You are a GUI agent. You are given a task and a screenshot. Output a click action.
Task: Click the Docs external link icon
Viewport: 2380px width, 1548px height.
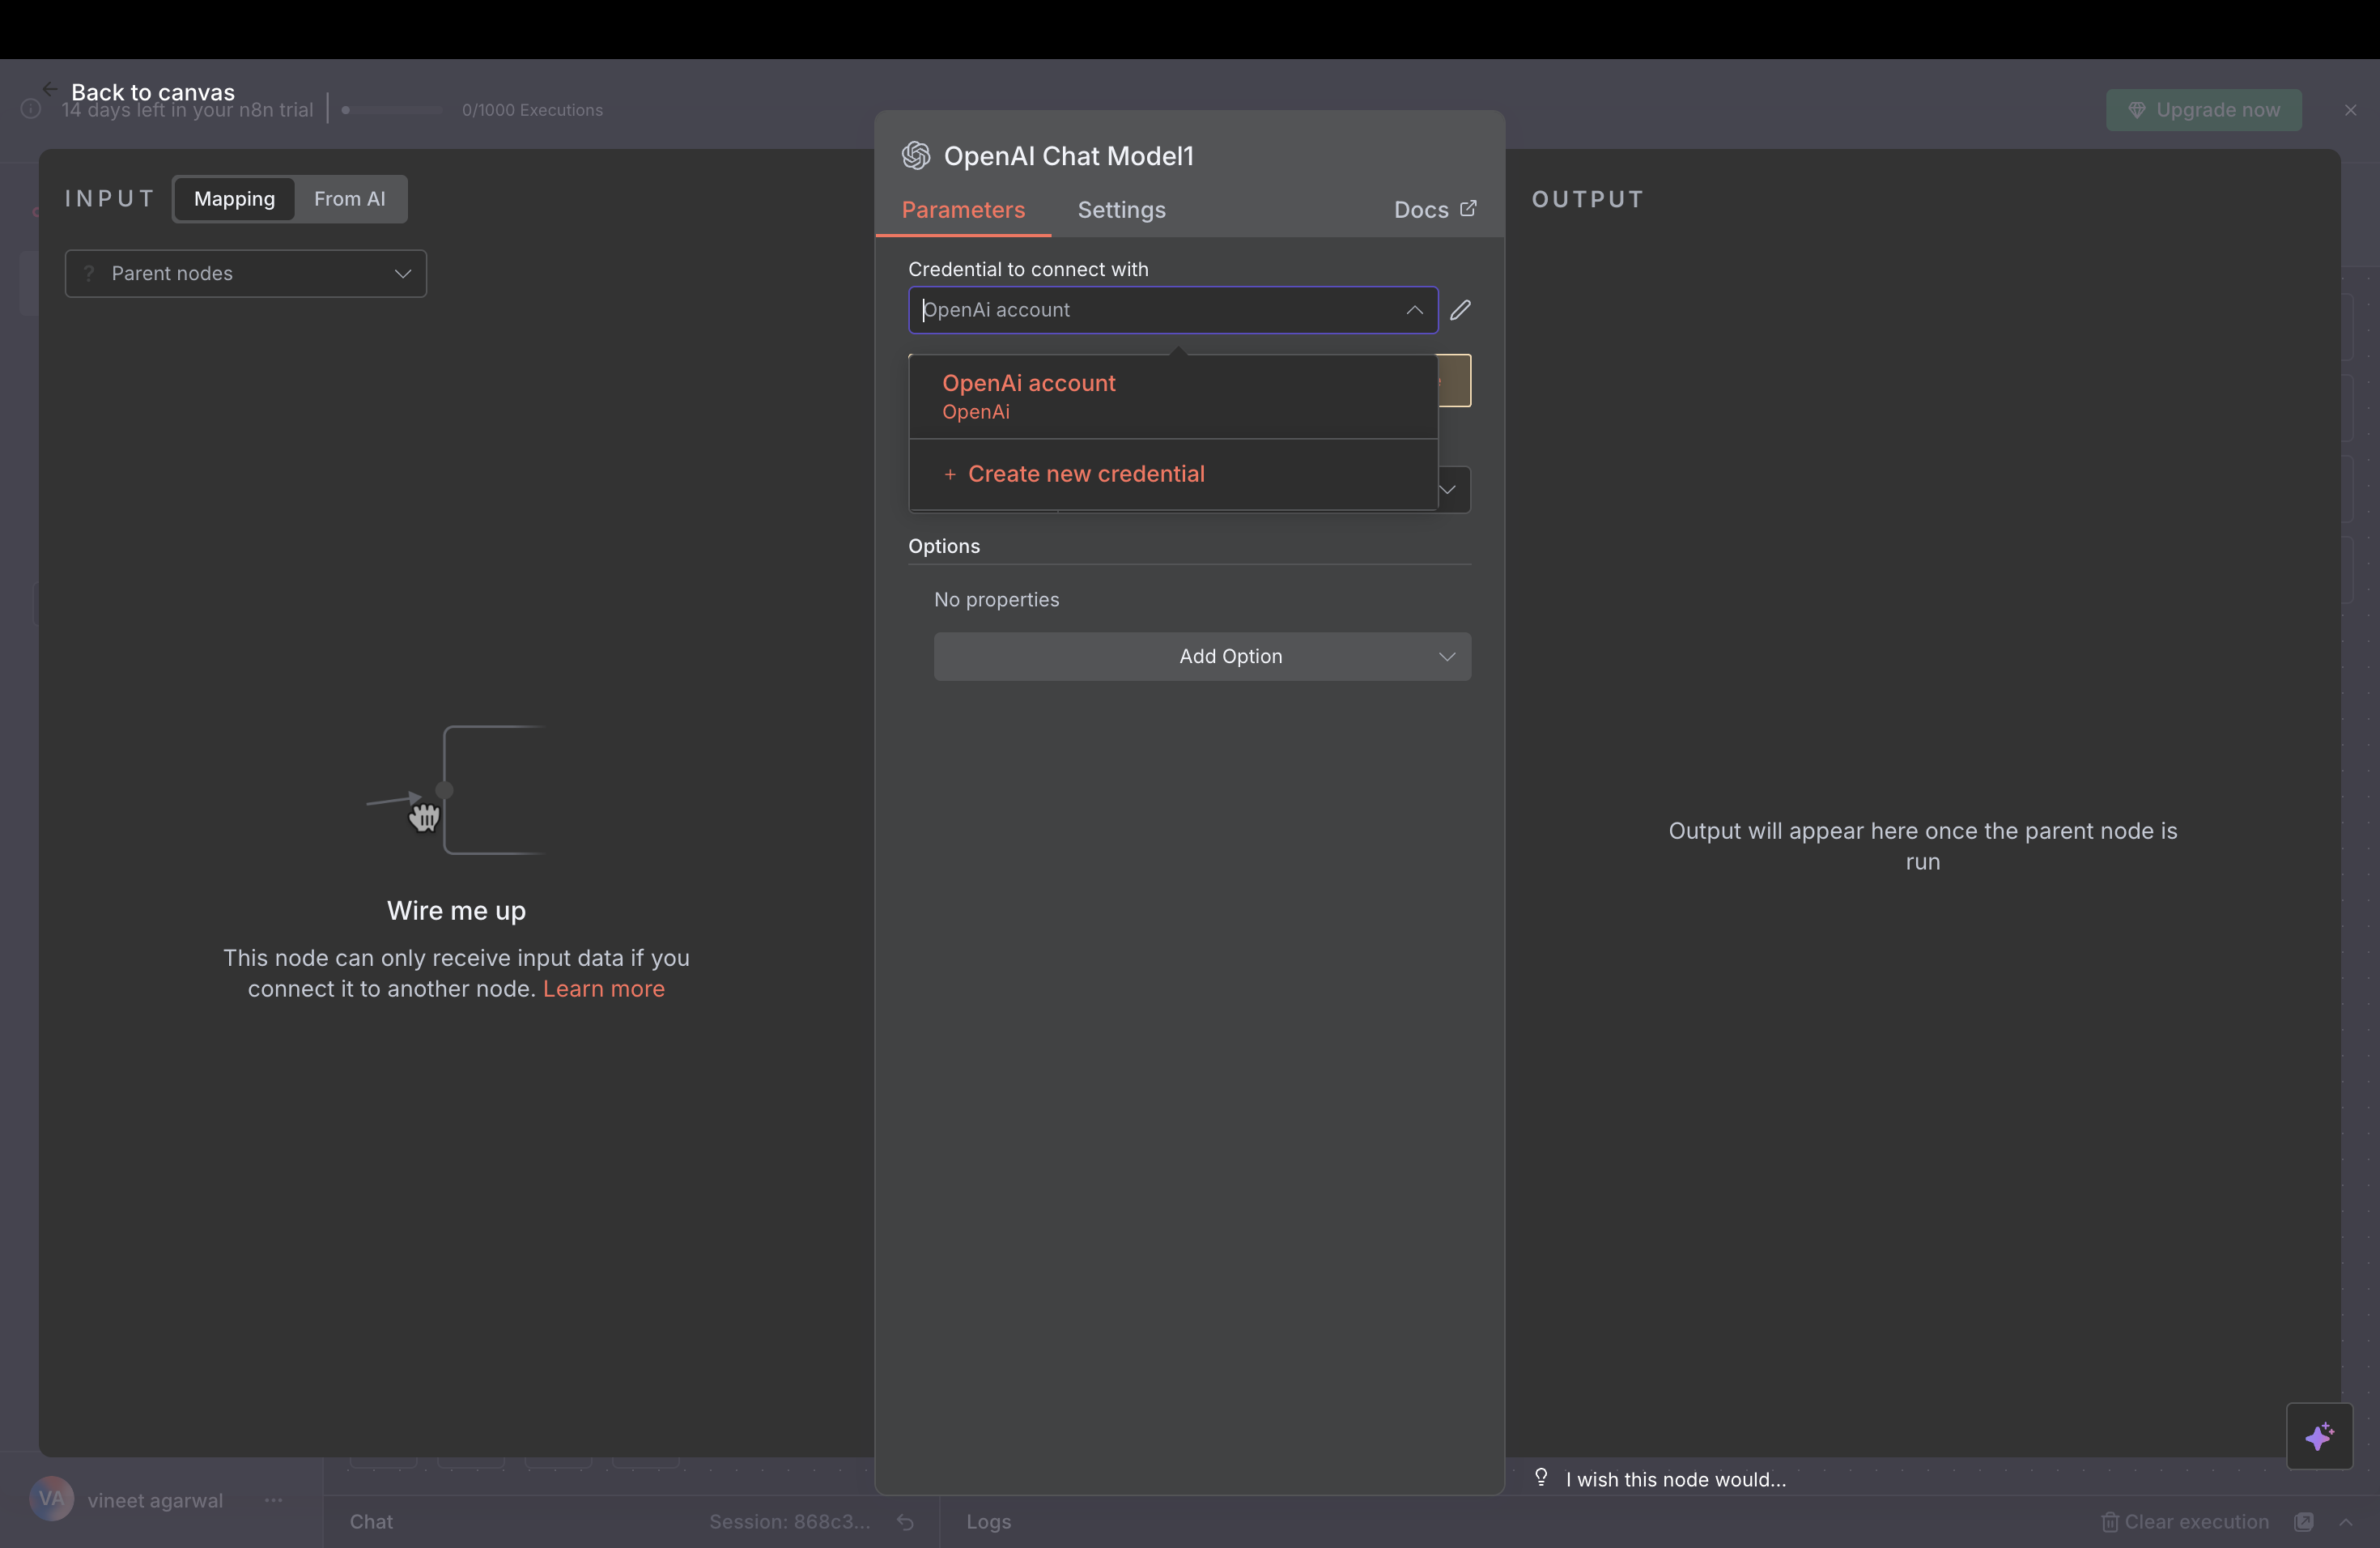point(1468,209)
